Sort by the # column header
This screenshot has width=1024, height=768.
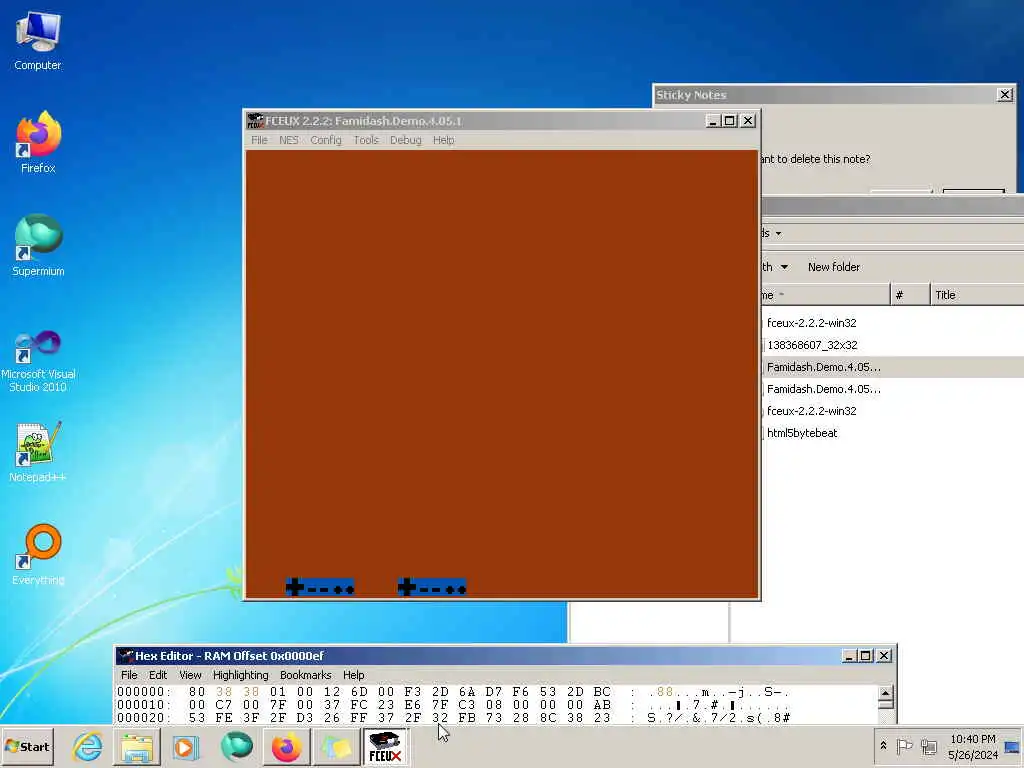coord(910,295)
